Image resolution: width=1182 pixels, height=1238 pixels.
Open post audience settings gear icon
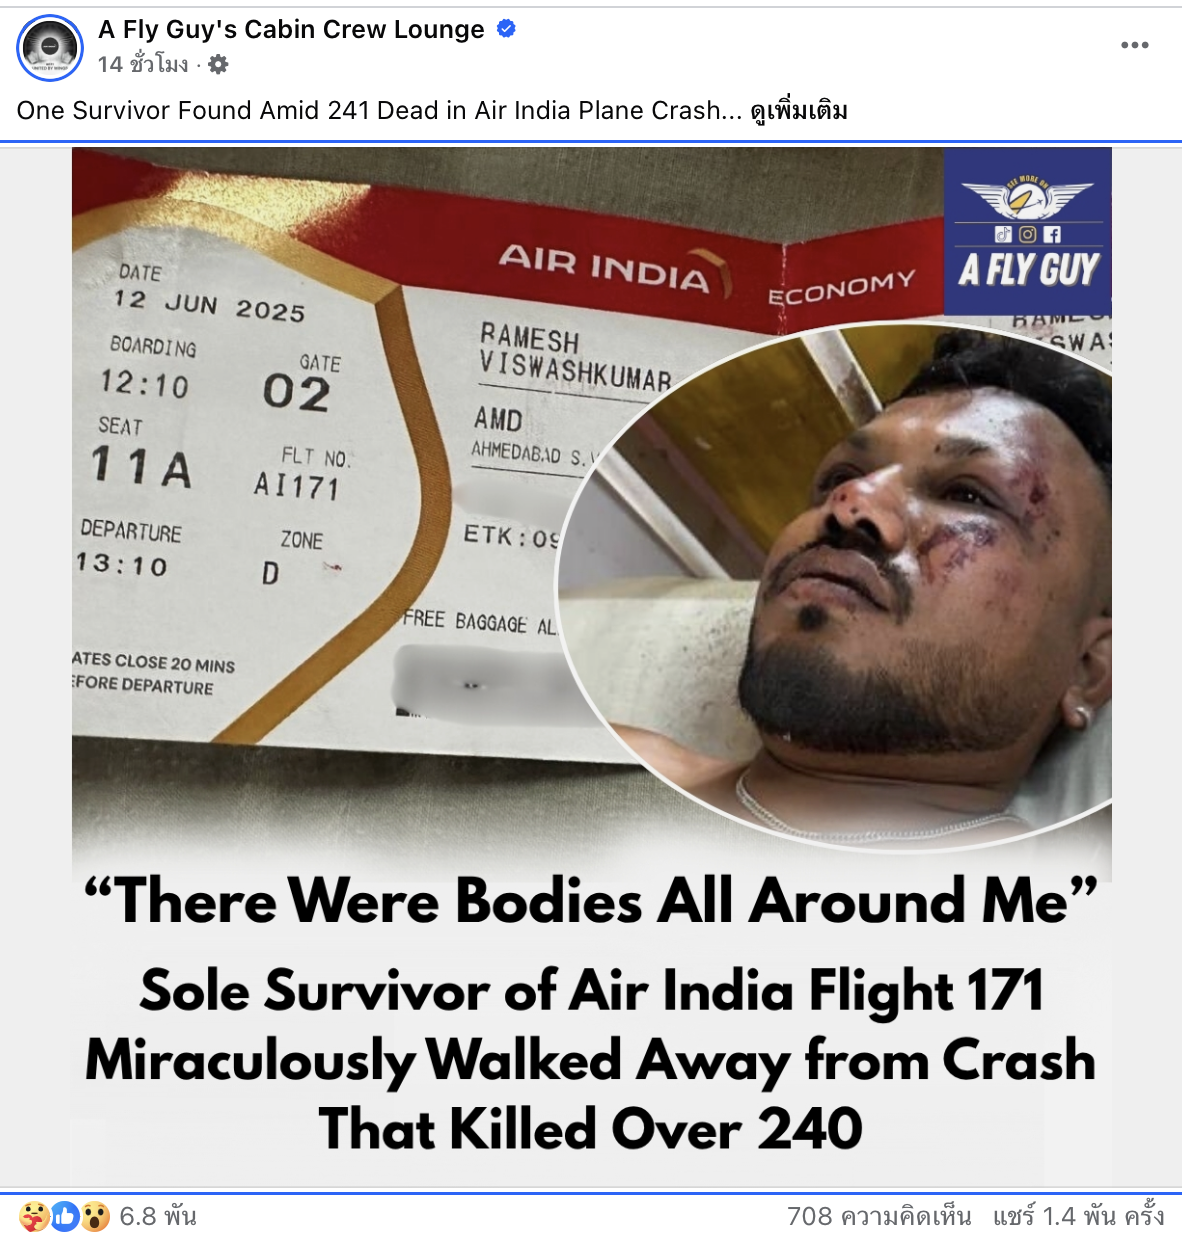(218, 65)
